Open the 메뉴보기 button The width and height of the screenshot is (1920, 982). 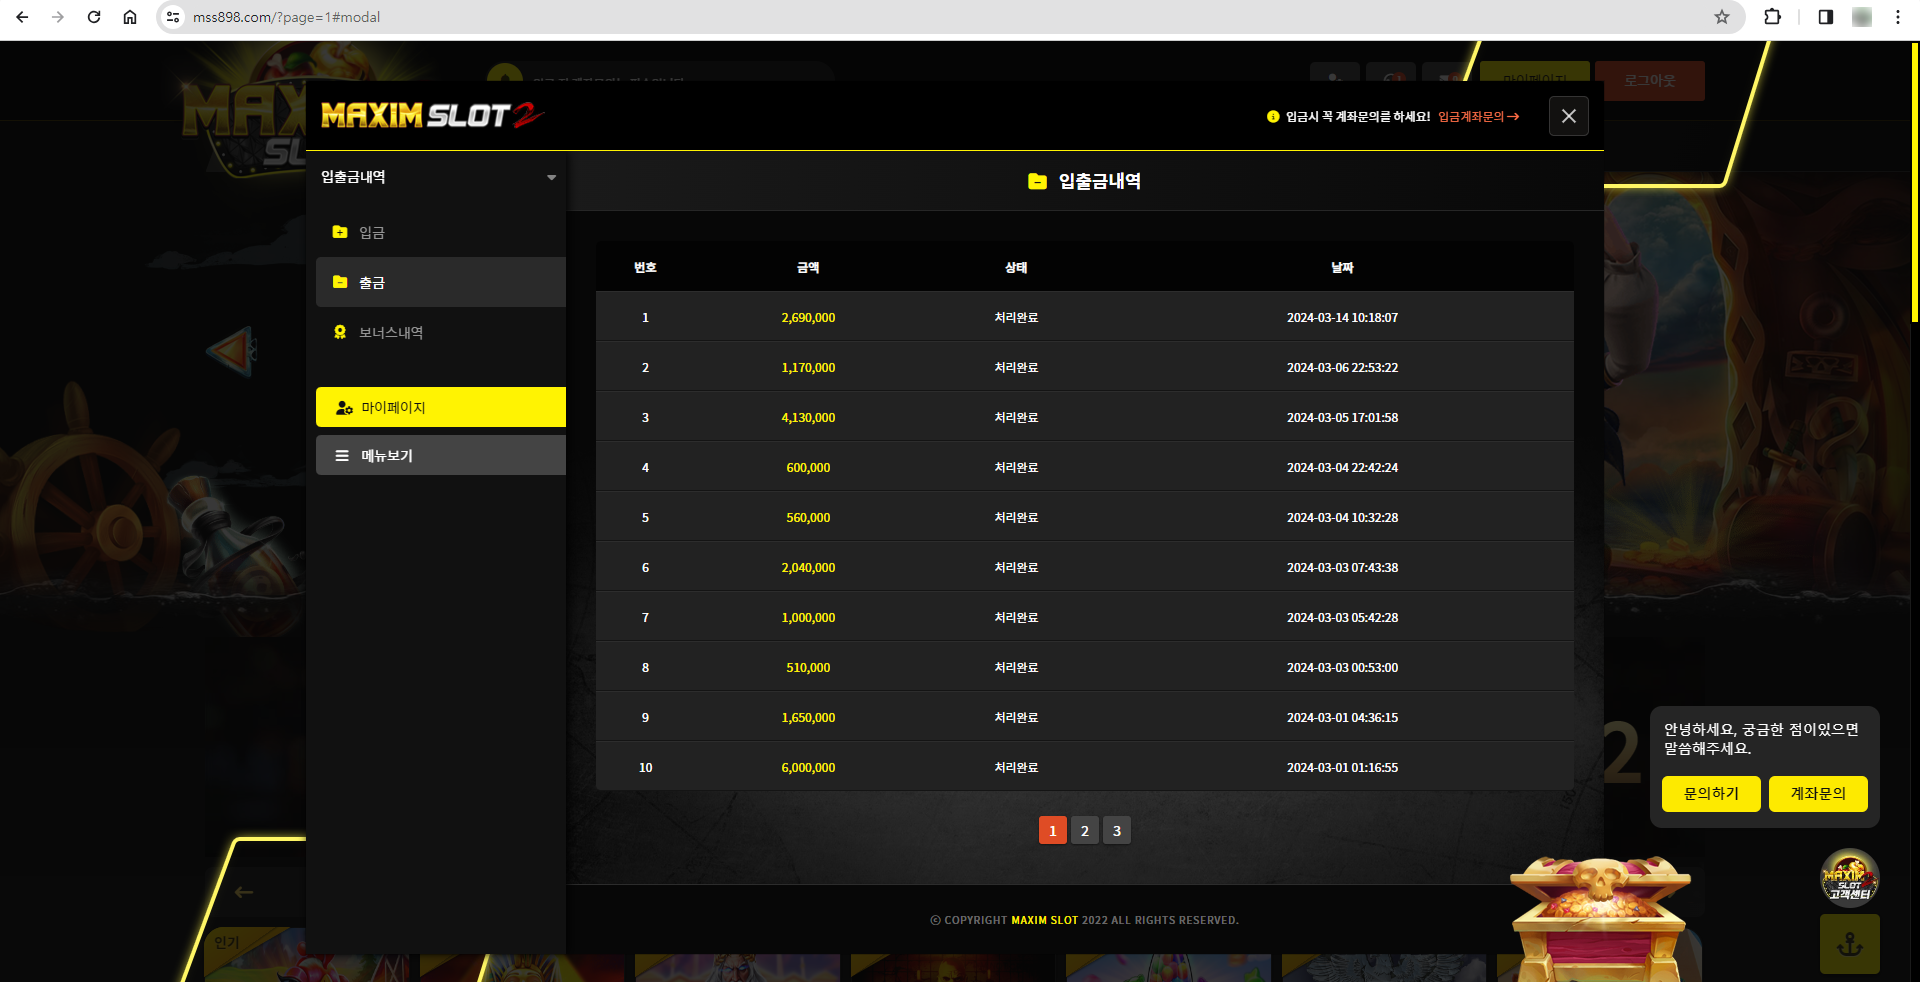pos(441,455)
